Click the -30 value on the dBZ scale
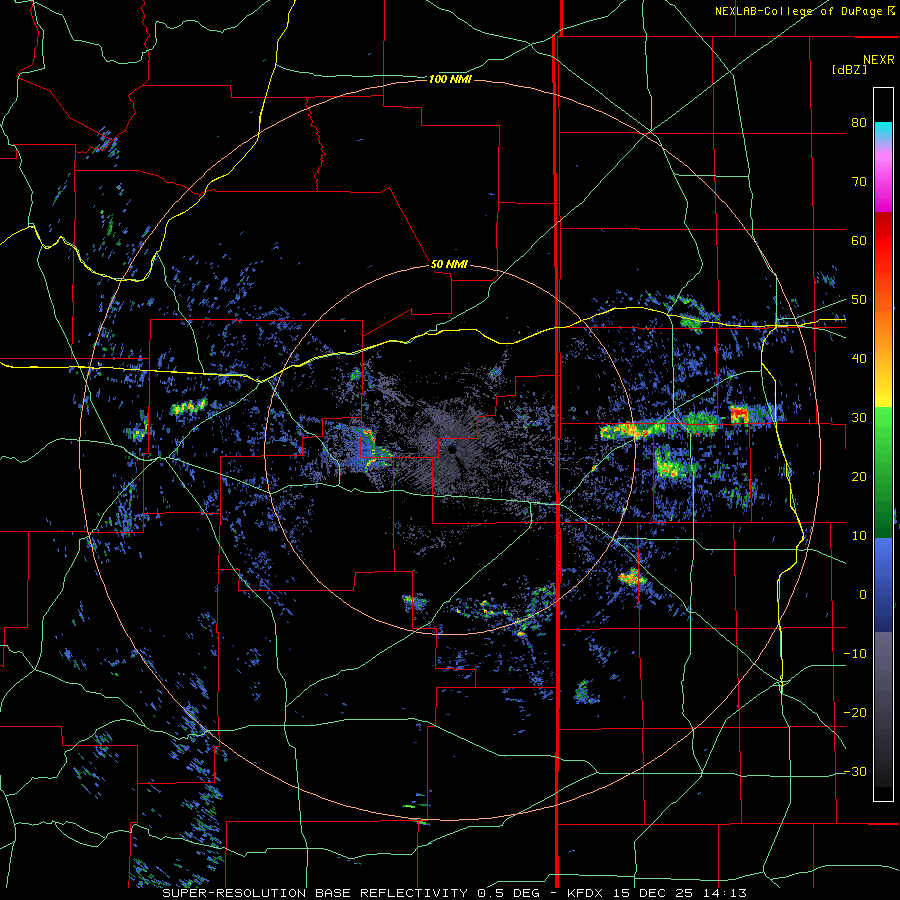This screenshot has width=900, height=900. 855,772
